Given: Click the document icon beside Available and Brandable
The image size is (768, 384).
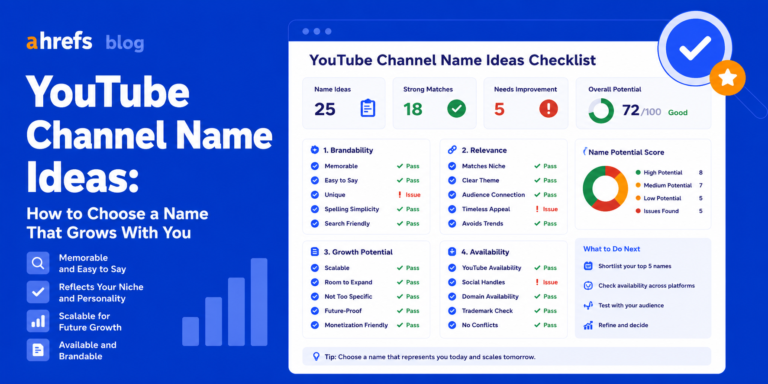Looking at the screenshot, I should point(38,350).
